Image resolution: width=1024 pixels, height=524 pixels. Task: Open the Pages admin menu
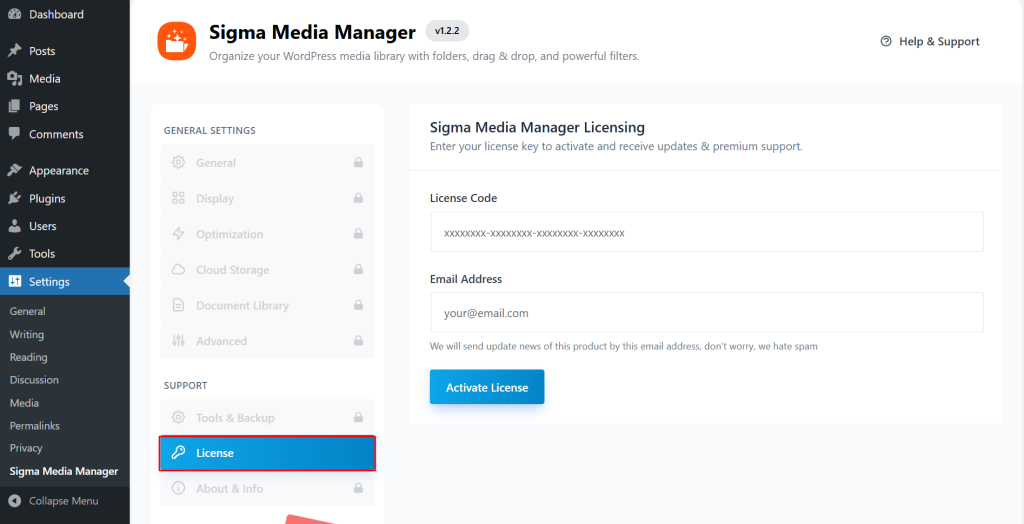pyautogui.click(x=65, y=106)
